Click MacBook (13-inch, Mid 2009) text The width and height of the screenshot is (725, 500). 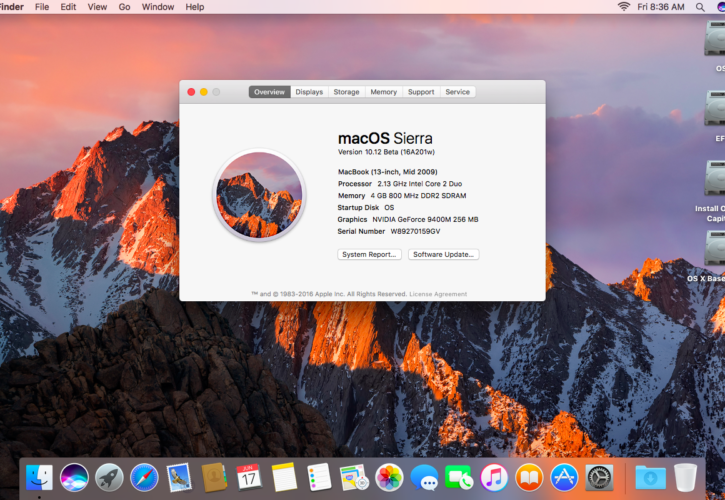tap(387, 172)
